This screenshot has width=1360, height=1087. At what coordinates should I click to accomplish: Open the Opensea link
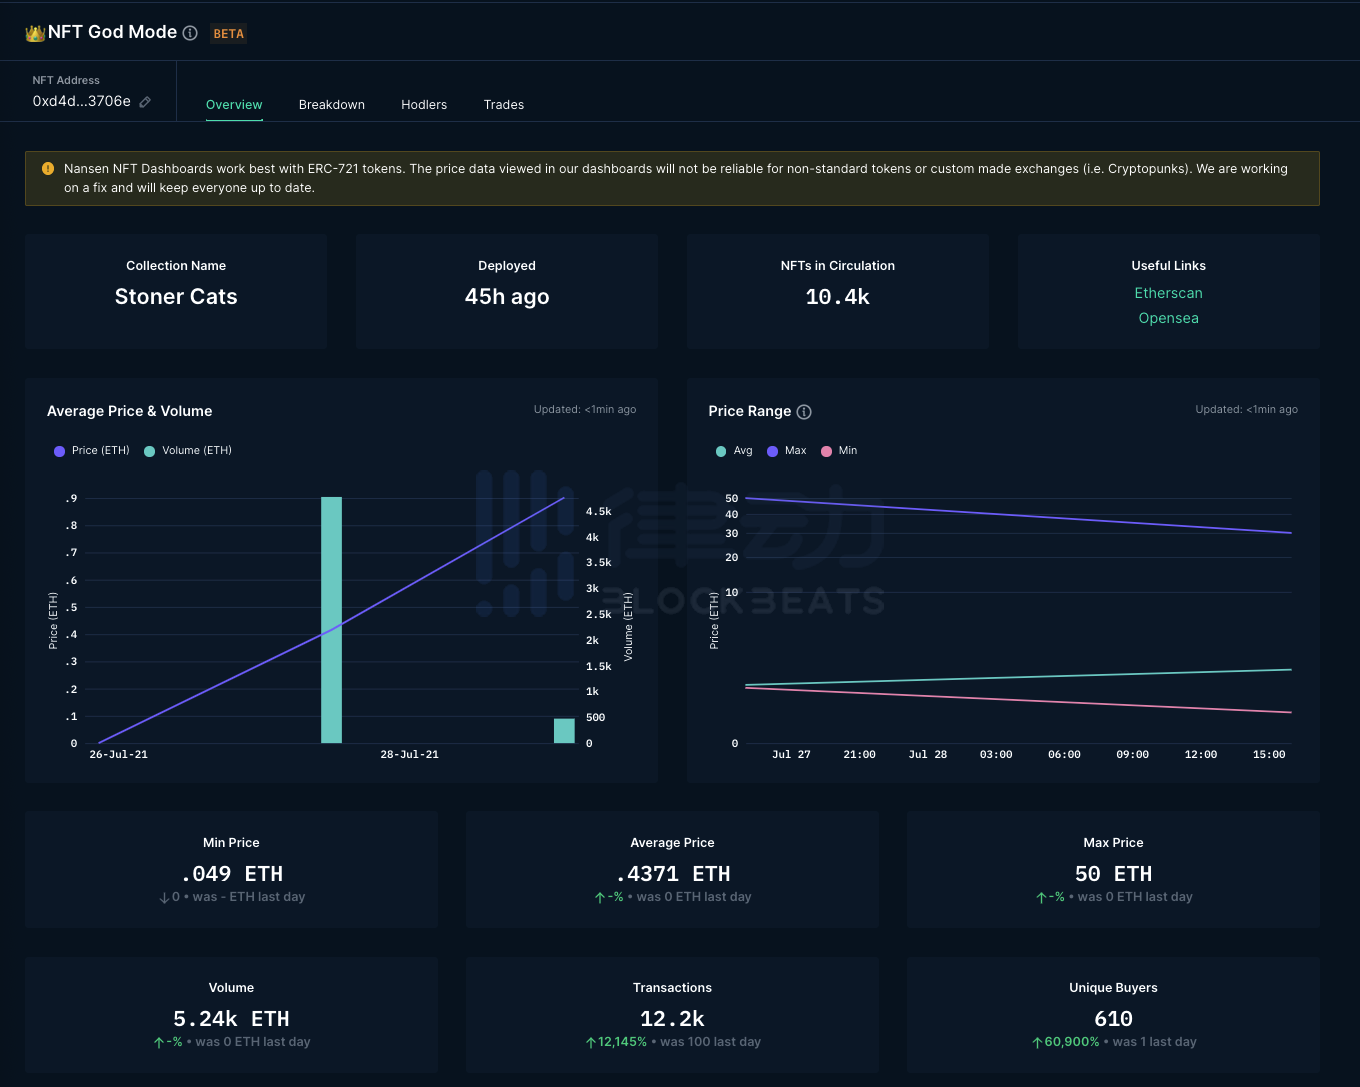(x=1168, y=318)
